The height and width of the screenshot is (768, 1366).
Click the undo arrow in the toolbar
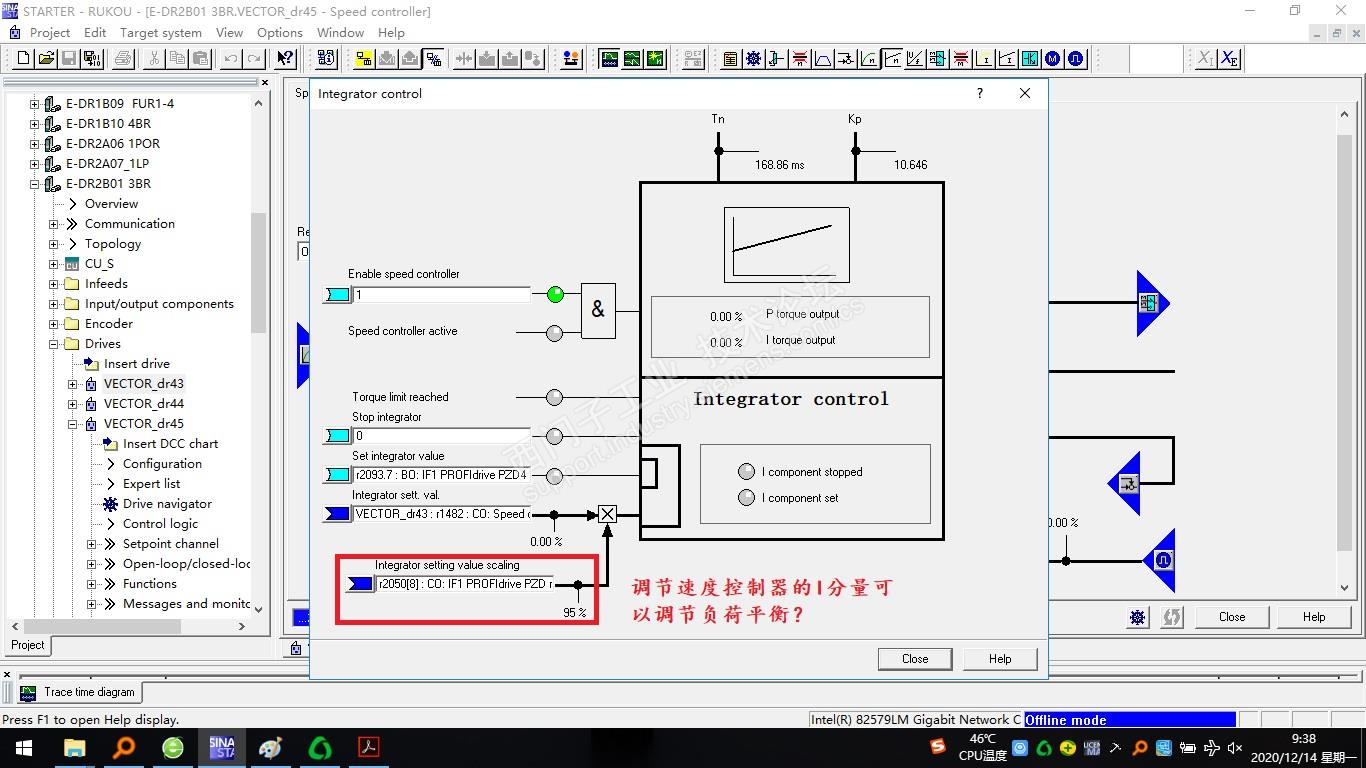click(231, 59)
